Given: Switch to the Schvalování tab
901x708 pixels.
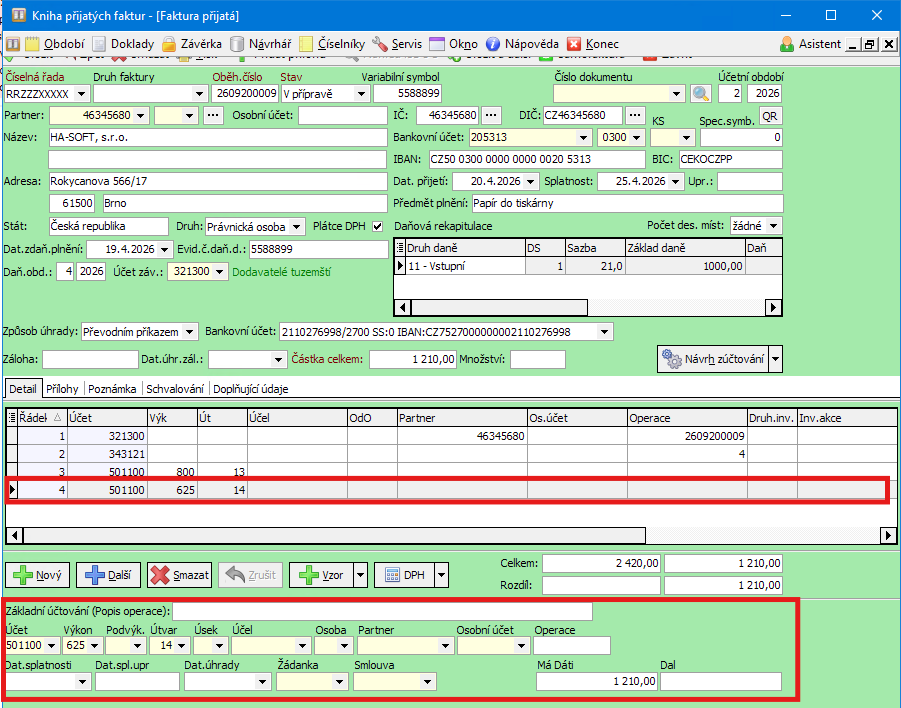Looking at the screenshot, I should pyautogui.click(x=175, y=388).
